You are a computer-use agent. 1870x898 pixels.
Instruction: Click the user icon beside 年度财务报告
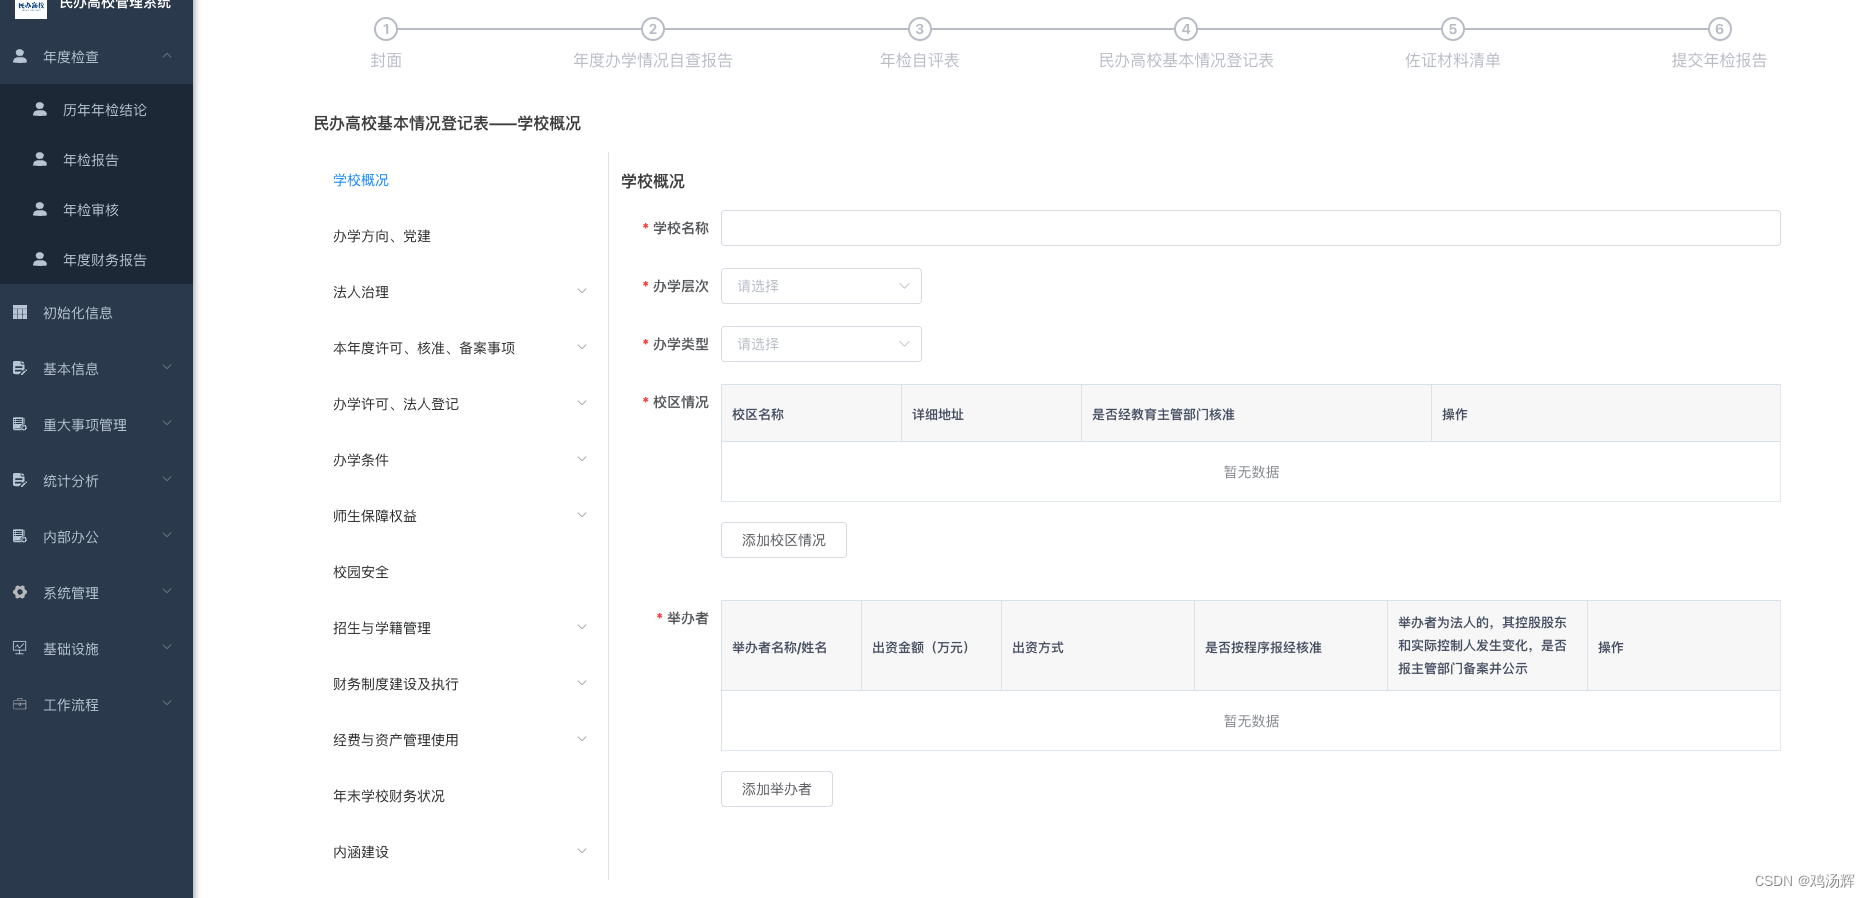[x=40, y=259]
